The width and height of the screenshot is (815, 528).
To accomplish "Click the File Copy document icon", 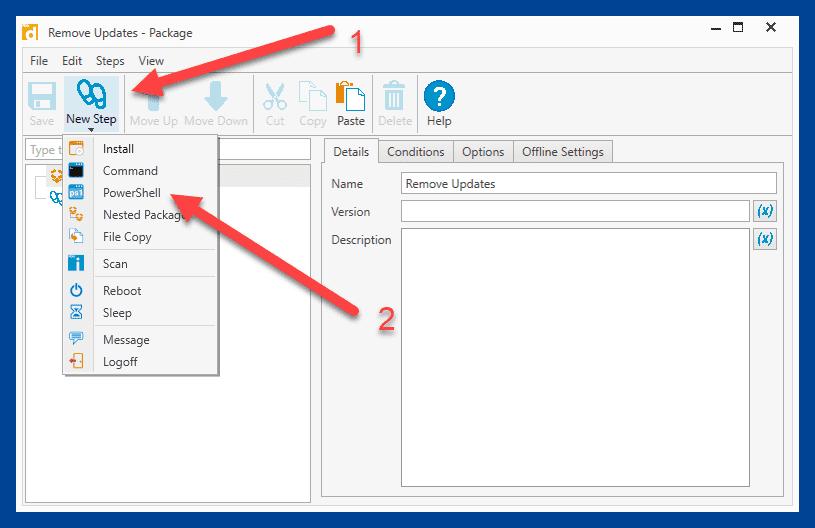I will click(76, 236).
